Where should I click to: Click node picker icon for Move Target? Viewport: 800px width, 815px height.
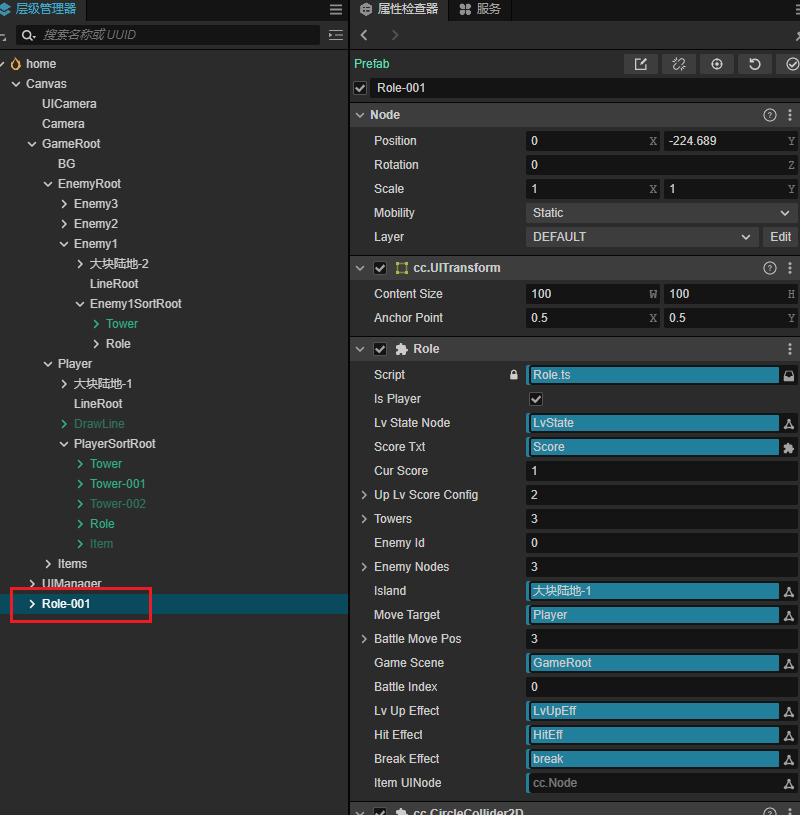789,615
